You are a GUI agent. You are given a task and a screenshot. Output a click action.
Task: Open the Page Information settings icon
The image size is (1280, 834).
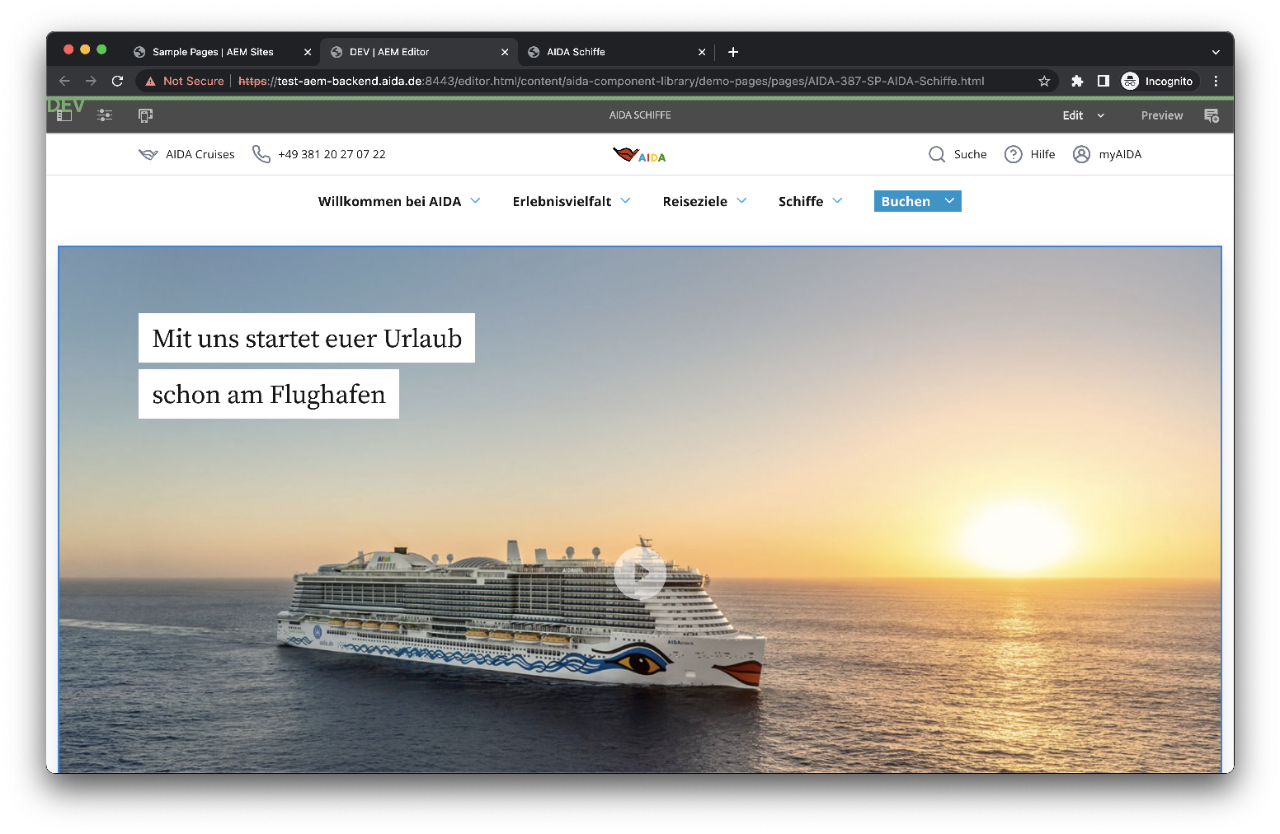tap(104, 116)
